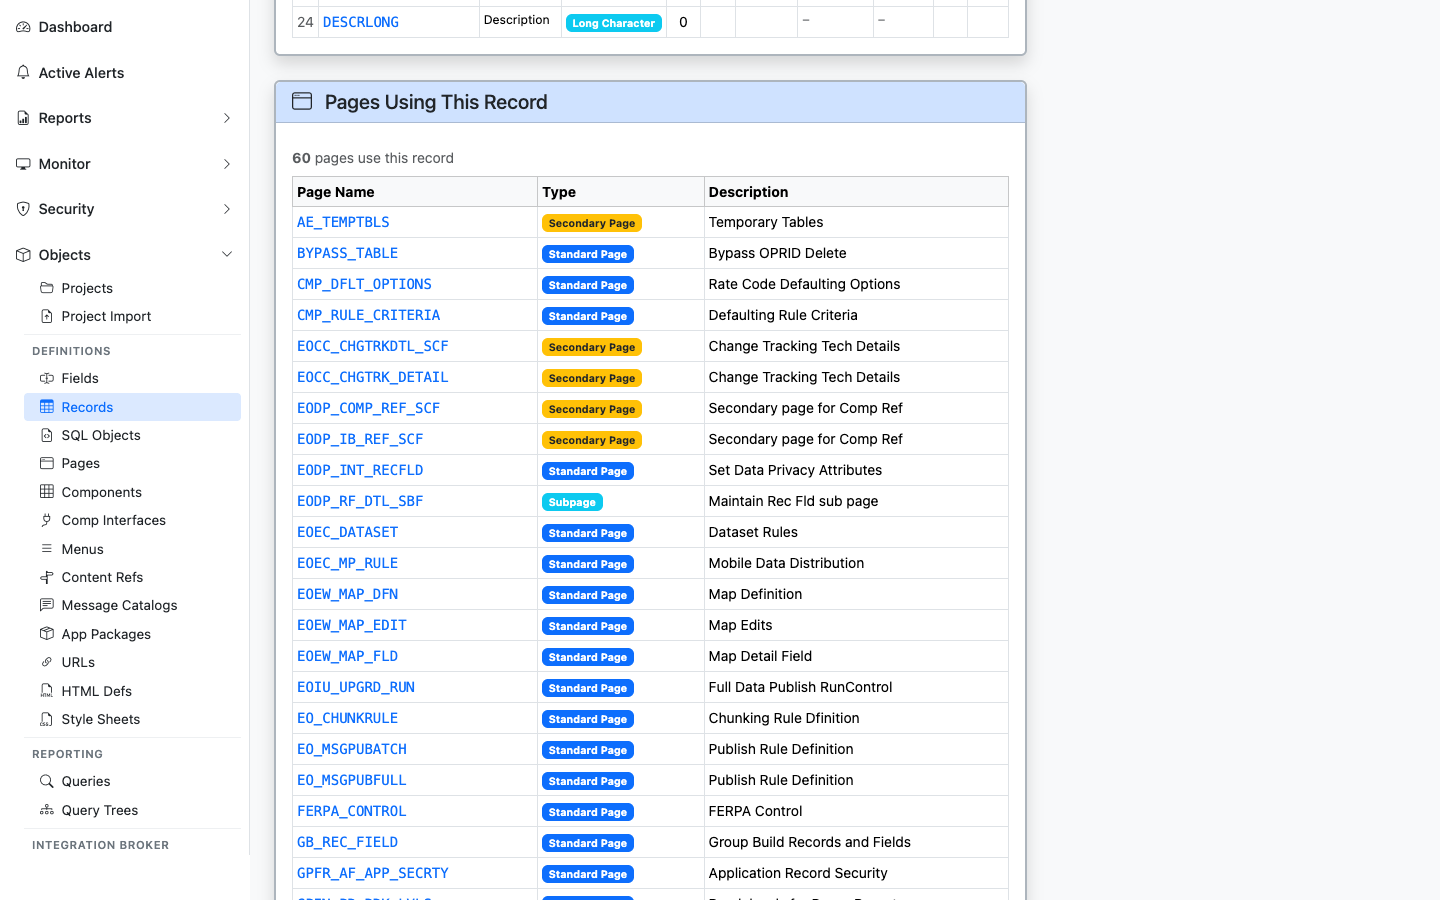Click the Subpage badge for EODP_RF_DTL_SBF
Screen dimensions: 1440x900
click(572, 502)
